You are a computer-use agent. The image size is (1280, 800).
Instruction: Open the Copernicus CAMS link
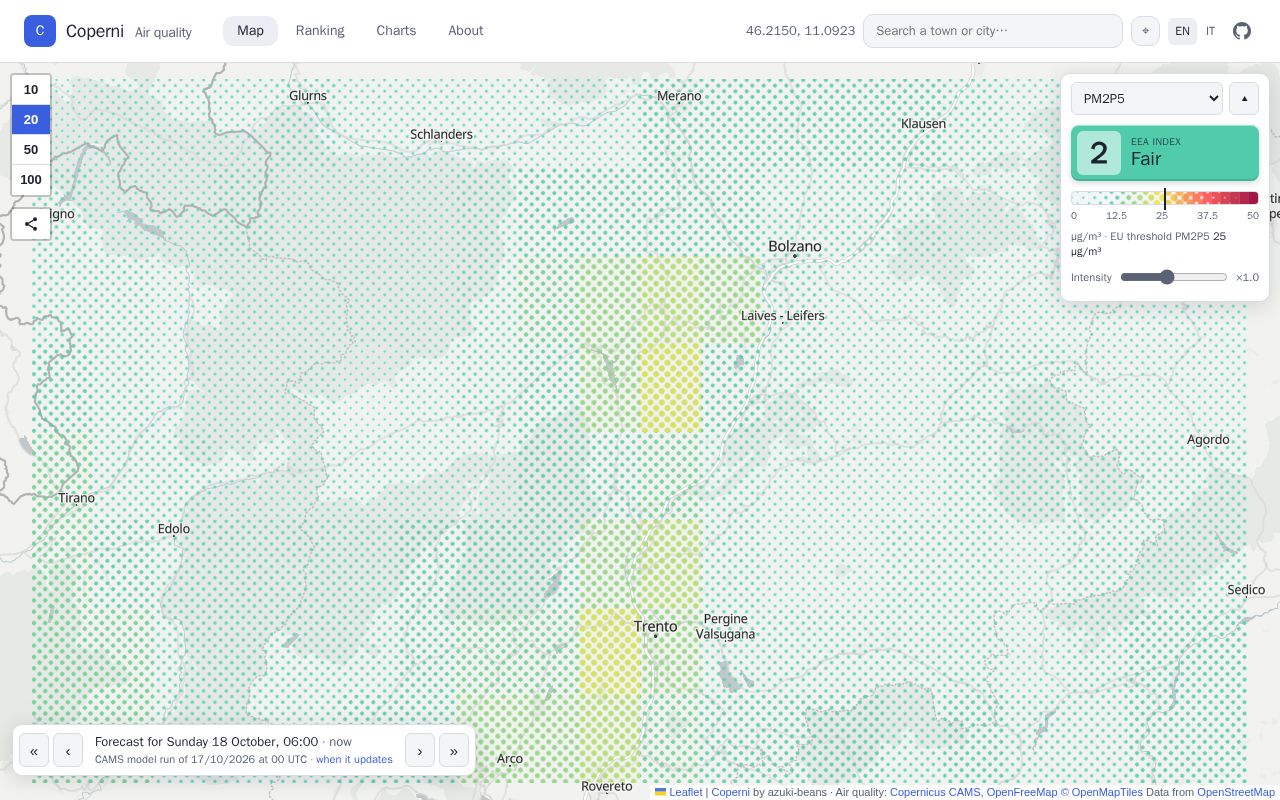point(935,792)
